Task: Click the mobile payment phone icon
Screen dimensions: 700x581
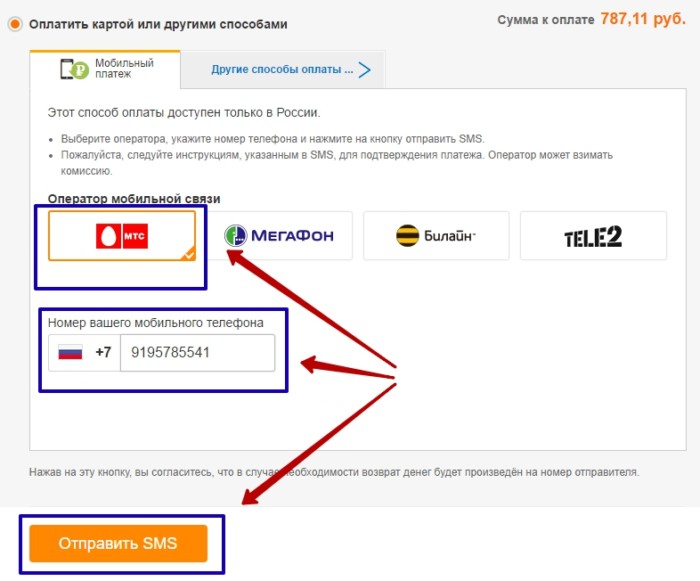Action: pos(72,69)
